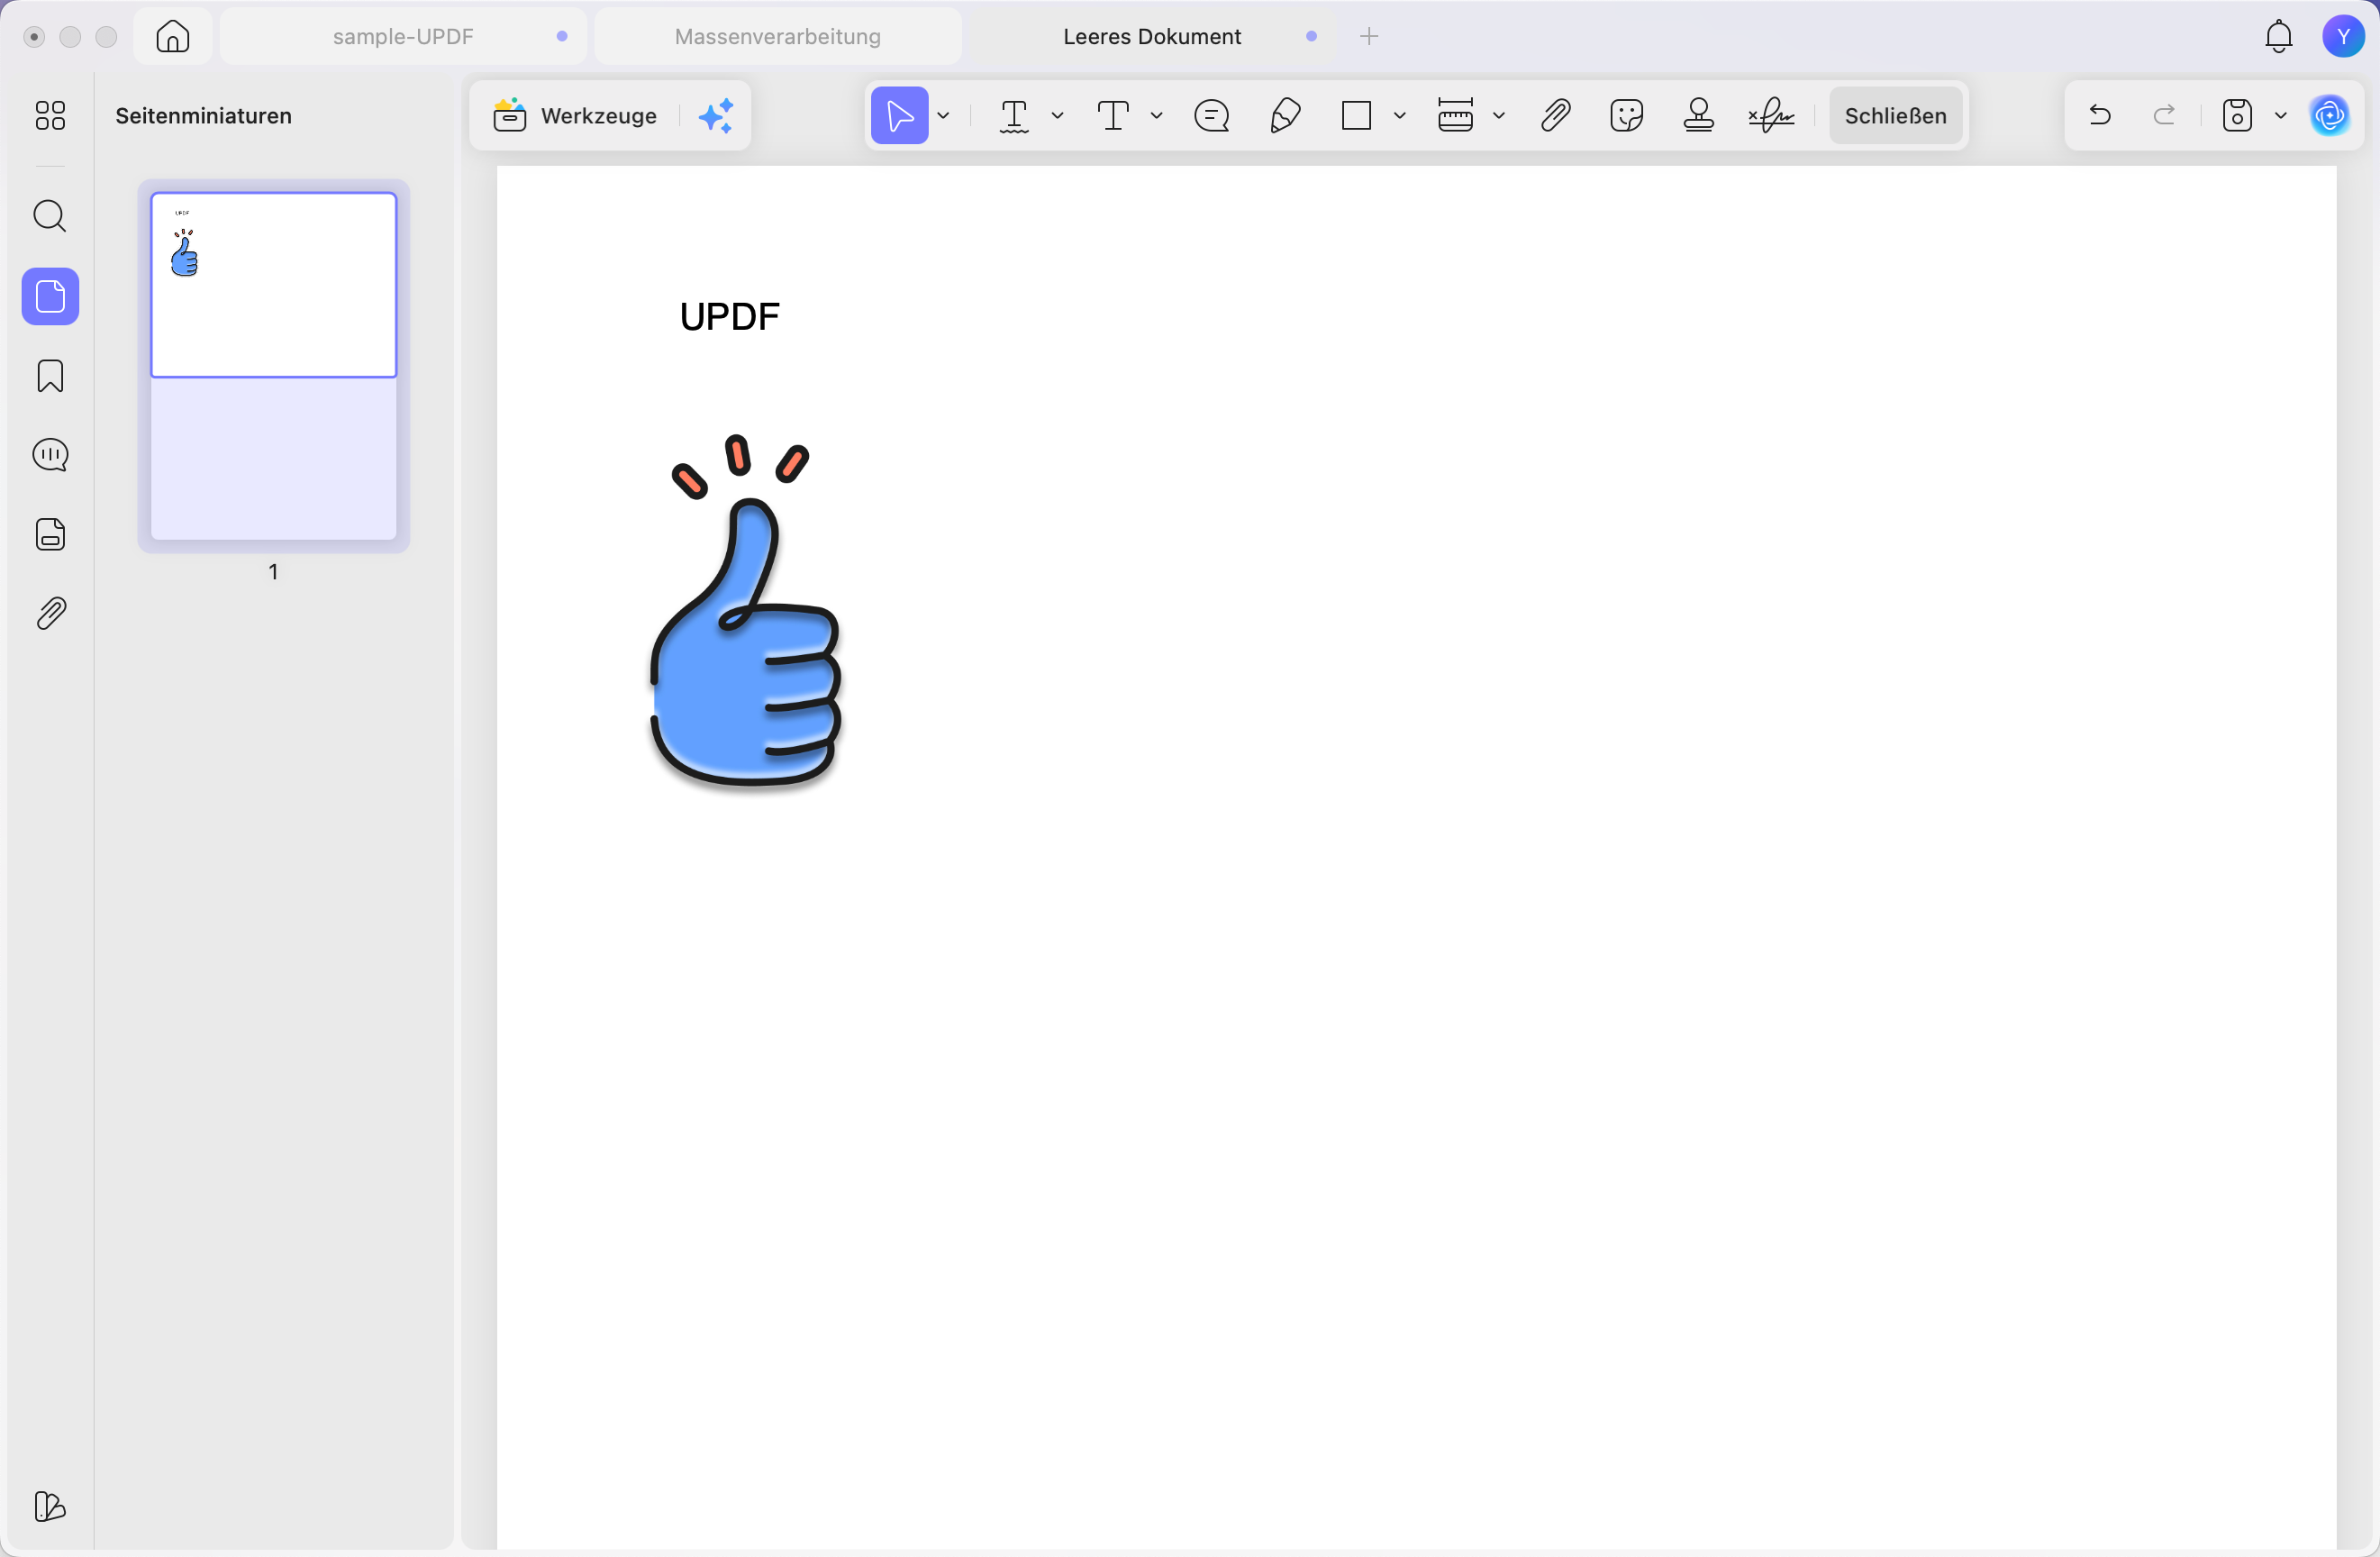Open the dashboard grid icon in sidebar
The height and width of the screenshot is (1557, 2380).
pos(50,115)
